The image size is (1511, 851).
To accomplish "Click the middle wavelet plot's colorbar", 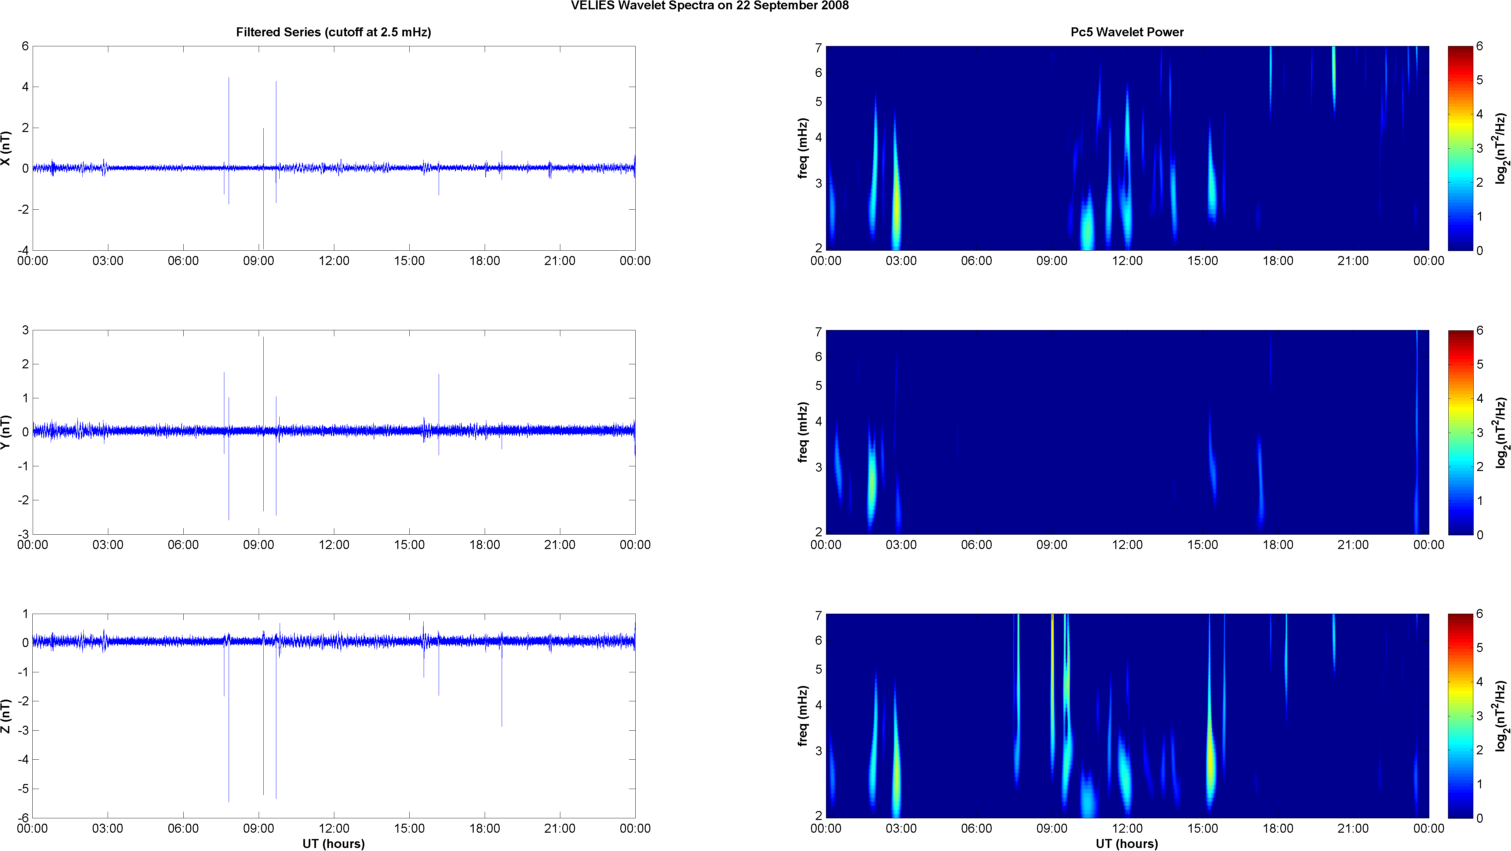I will pyautogui.click(x=1460, y=432).
